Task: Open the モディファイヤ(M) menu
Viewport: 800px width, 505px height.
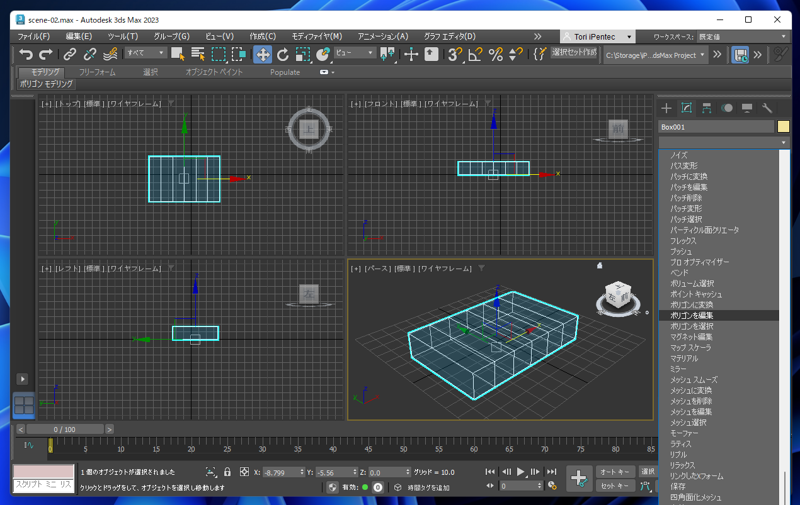Action: coord(317,37)
